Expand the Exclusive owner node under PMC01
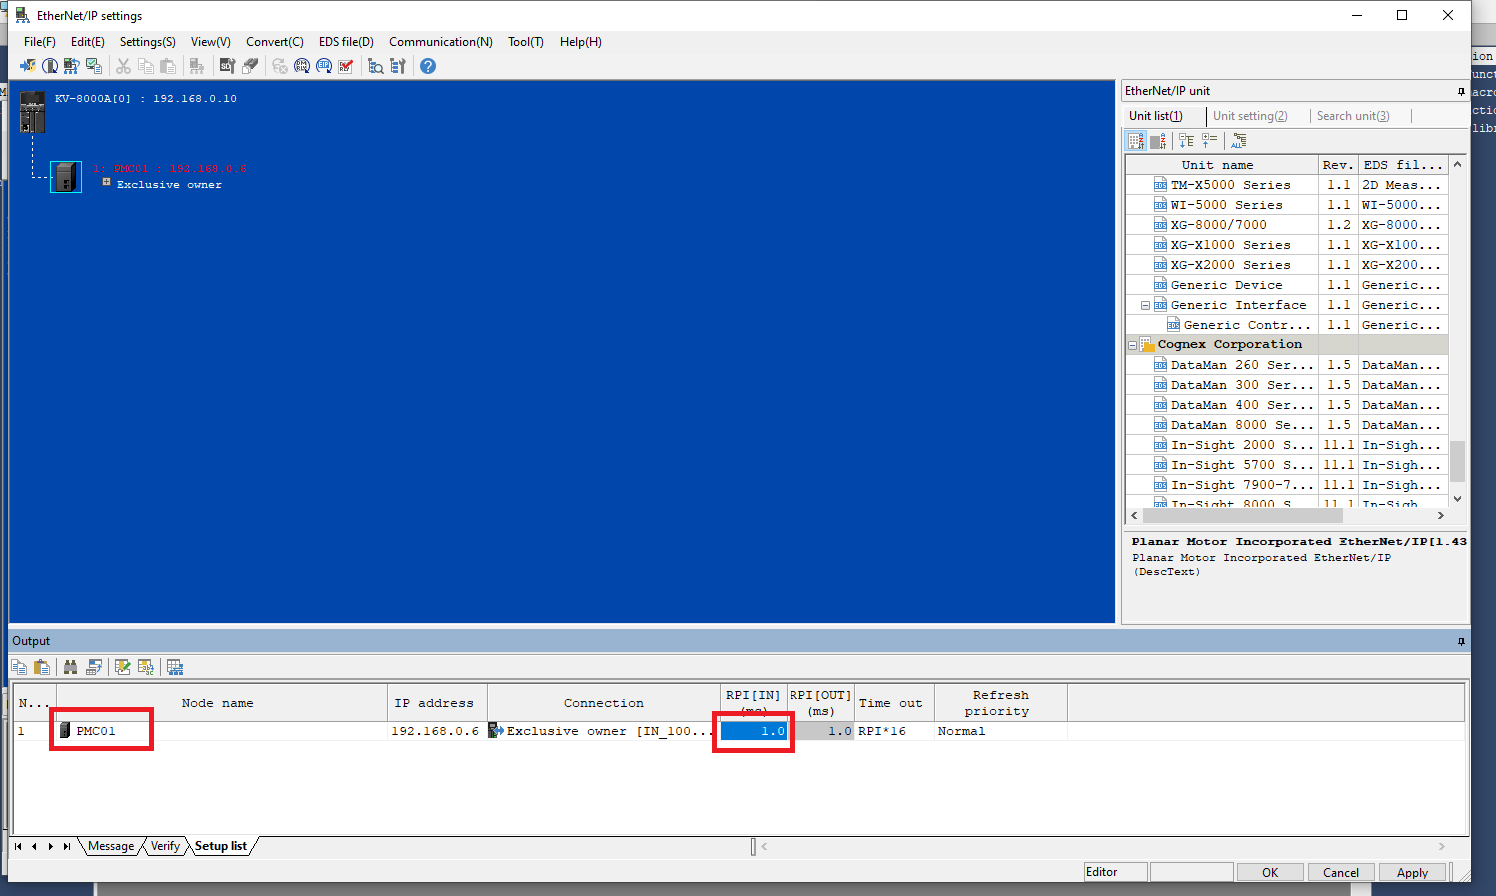The width and height of the screenshot is (1496, 896). point(106,184)
